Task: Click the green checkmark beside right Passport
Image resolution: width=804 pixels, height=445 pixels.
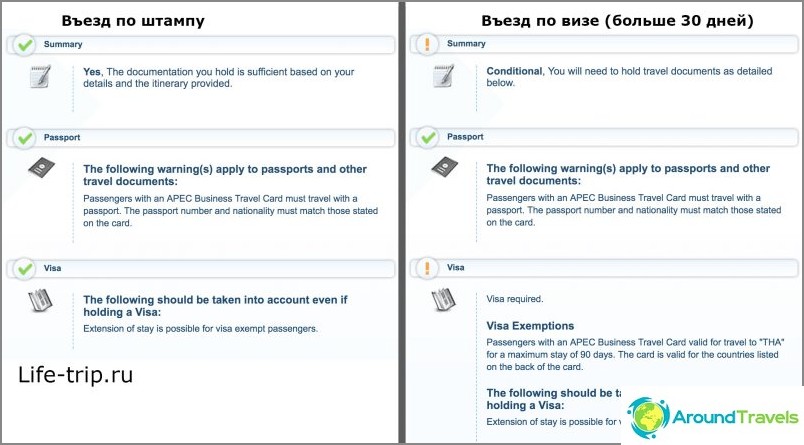Action: pyautogui.click(x=427, y=137)
